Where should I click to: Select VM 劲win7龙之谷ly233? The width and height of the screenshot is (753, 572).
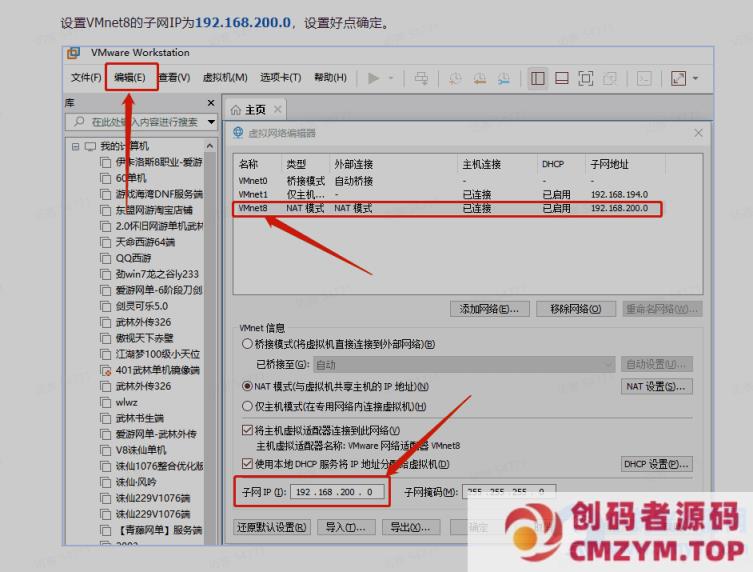[x=149, y=274]
